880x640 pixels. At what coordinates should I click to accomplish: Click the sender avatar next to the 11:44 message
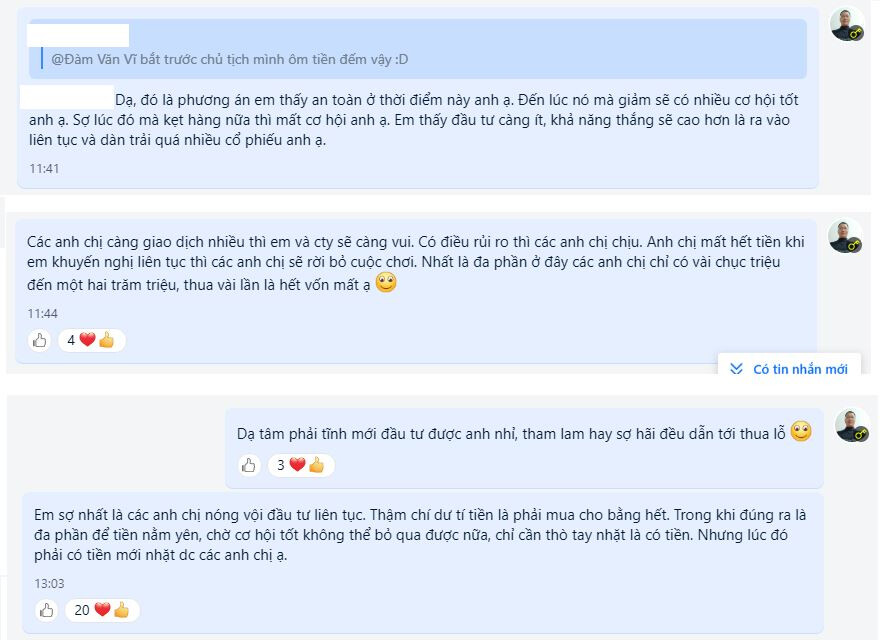[846, 236]
